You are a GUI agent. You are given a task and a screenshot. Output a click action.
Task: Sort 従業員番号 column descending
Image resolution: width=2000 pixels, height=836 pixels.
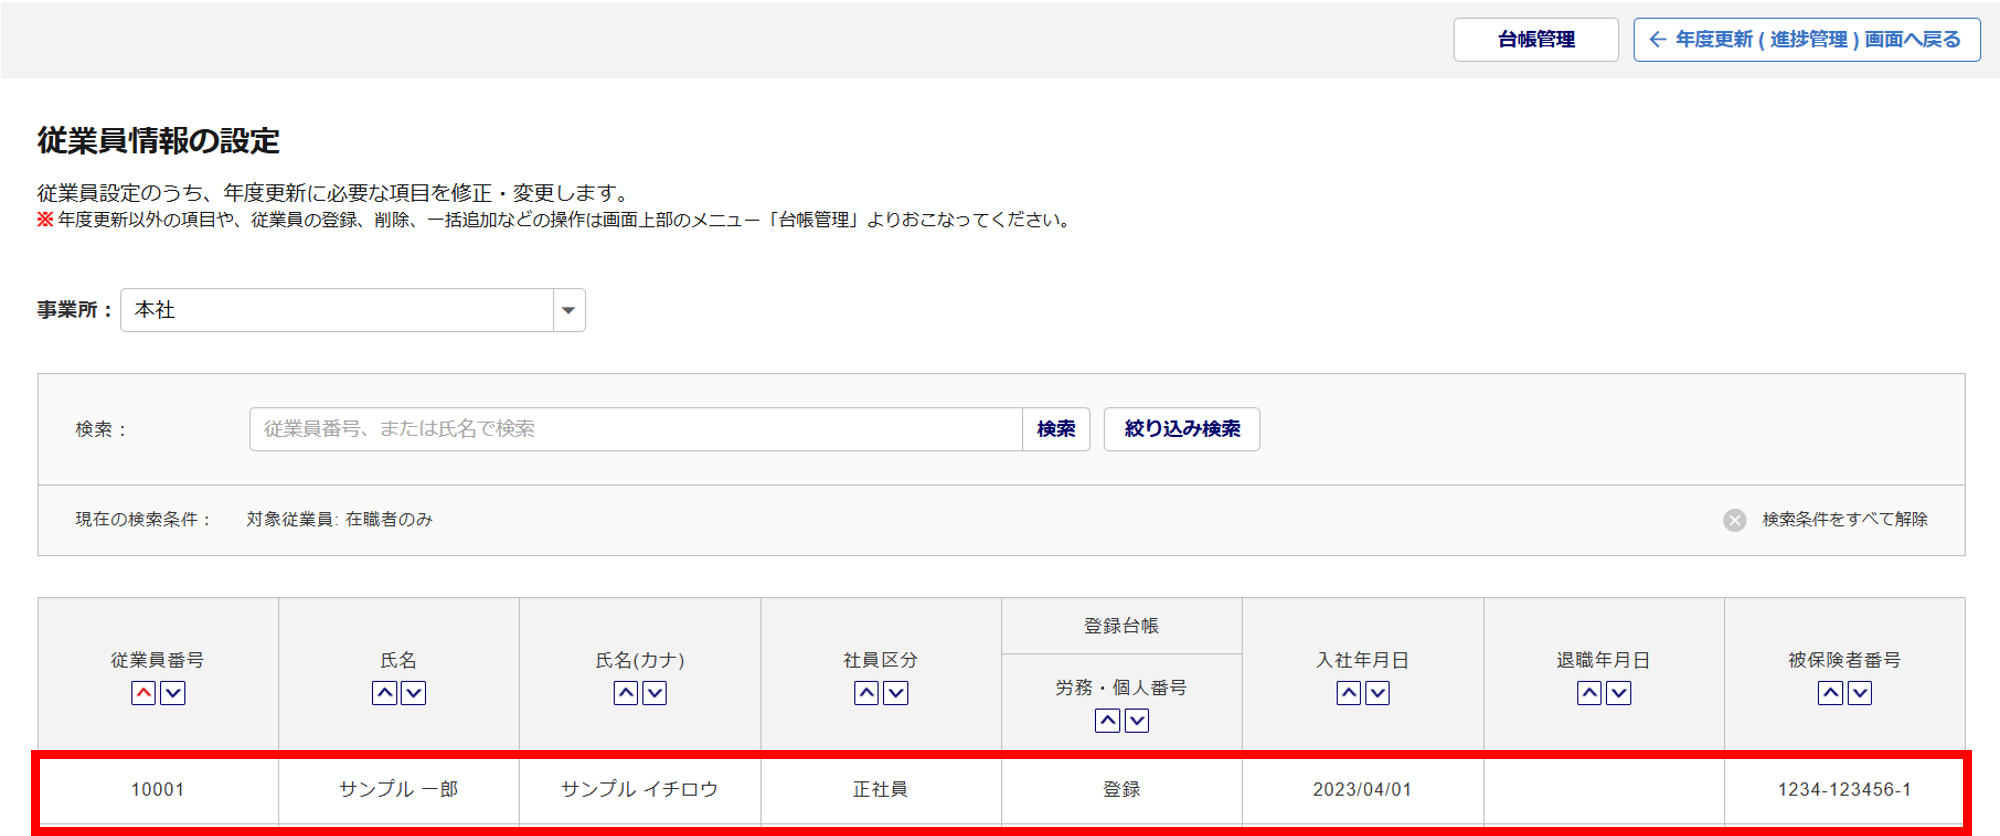[173, 693]
